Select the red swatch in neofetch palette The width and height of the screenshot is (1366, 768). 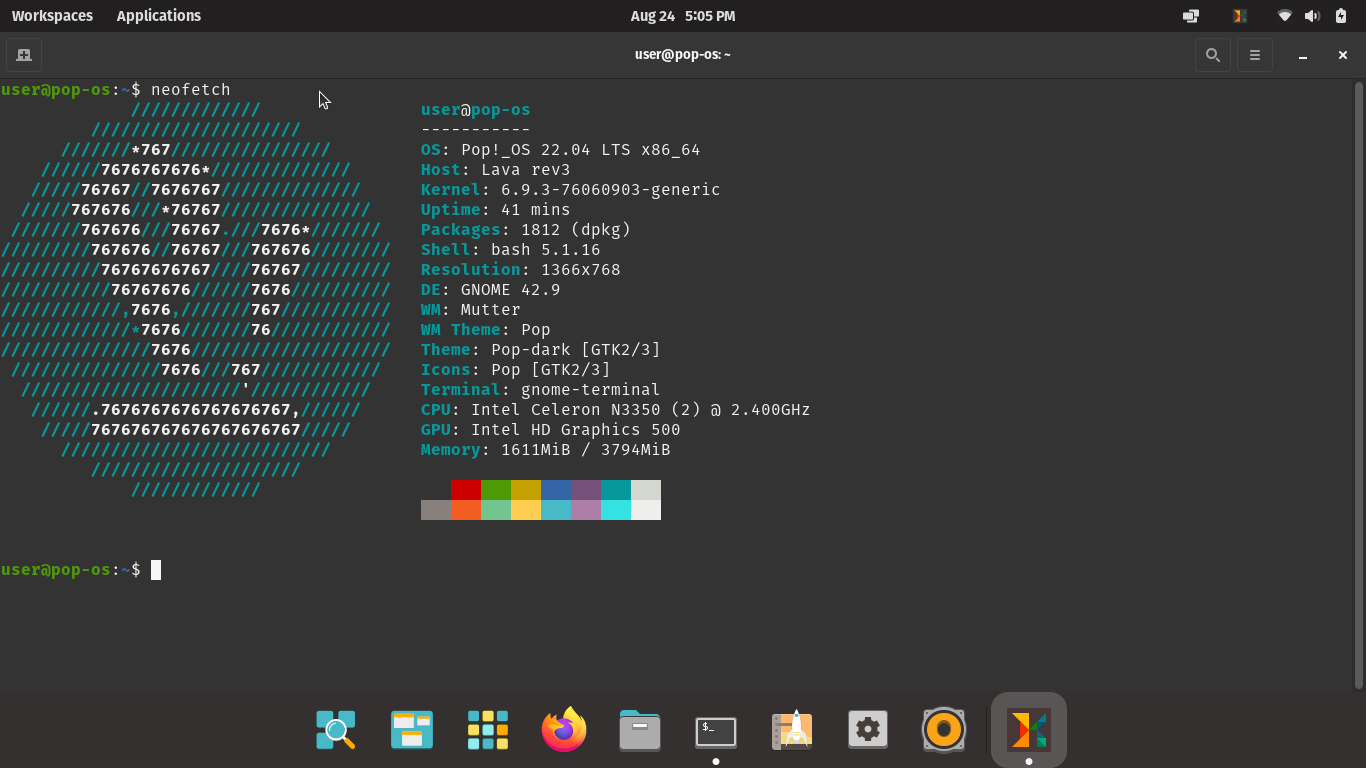[465, 490]
